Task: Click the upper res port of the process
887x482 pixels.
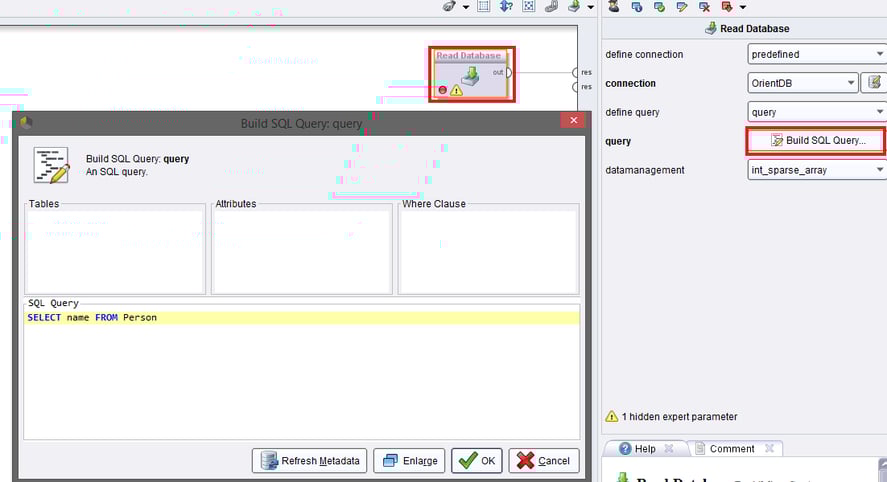Action: pyautogui.click(x=575, y=72)
